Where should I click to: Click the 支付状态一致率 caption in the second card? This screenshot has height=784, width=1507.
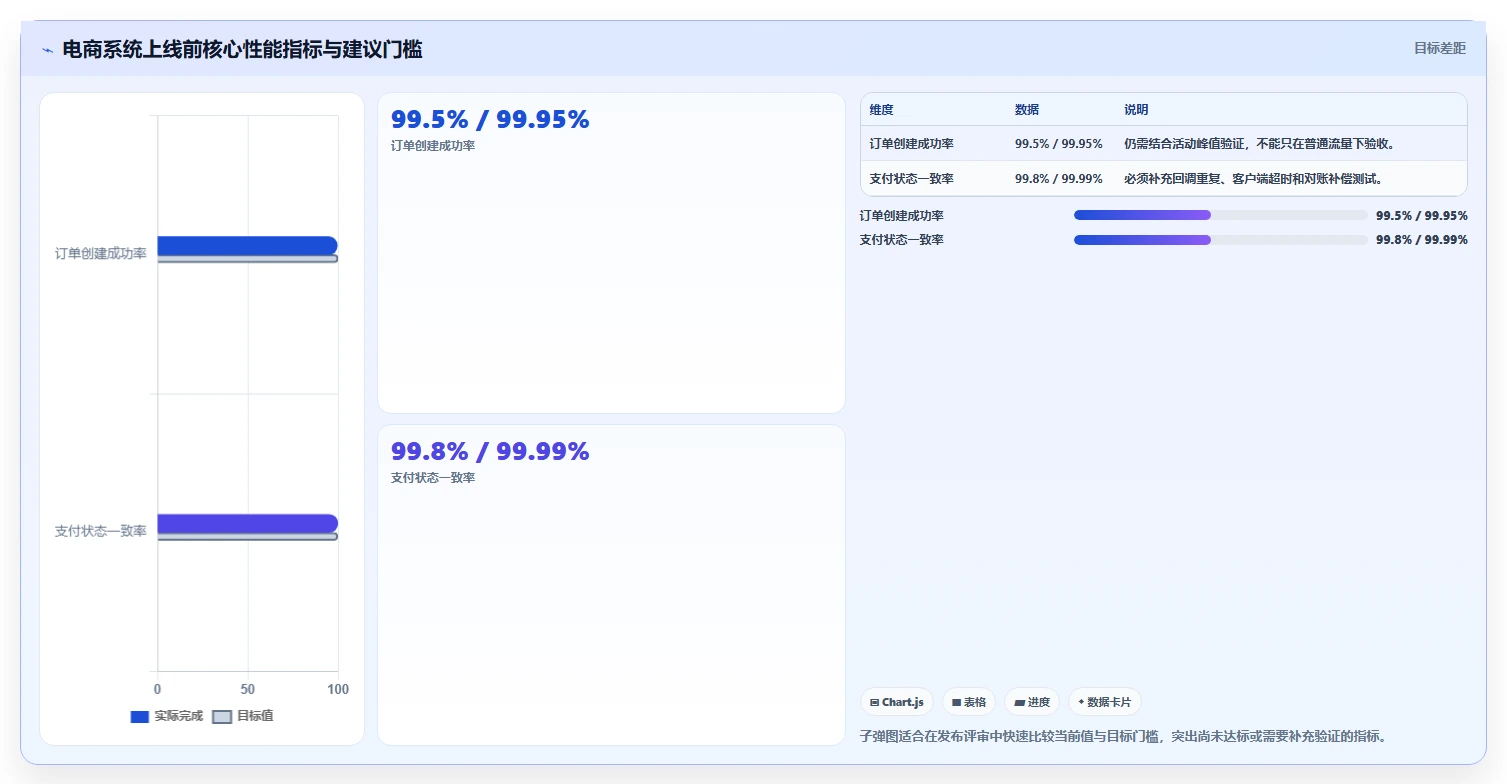click(433, 478)
